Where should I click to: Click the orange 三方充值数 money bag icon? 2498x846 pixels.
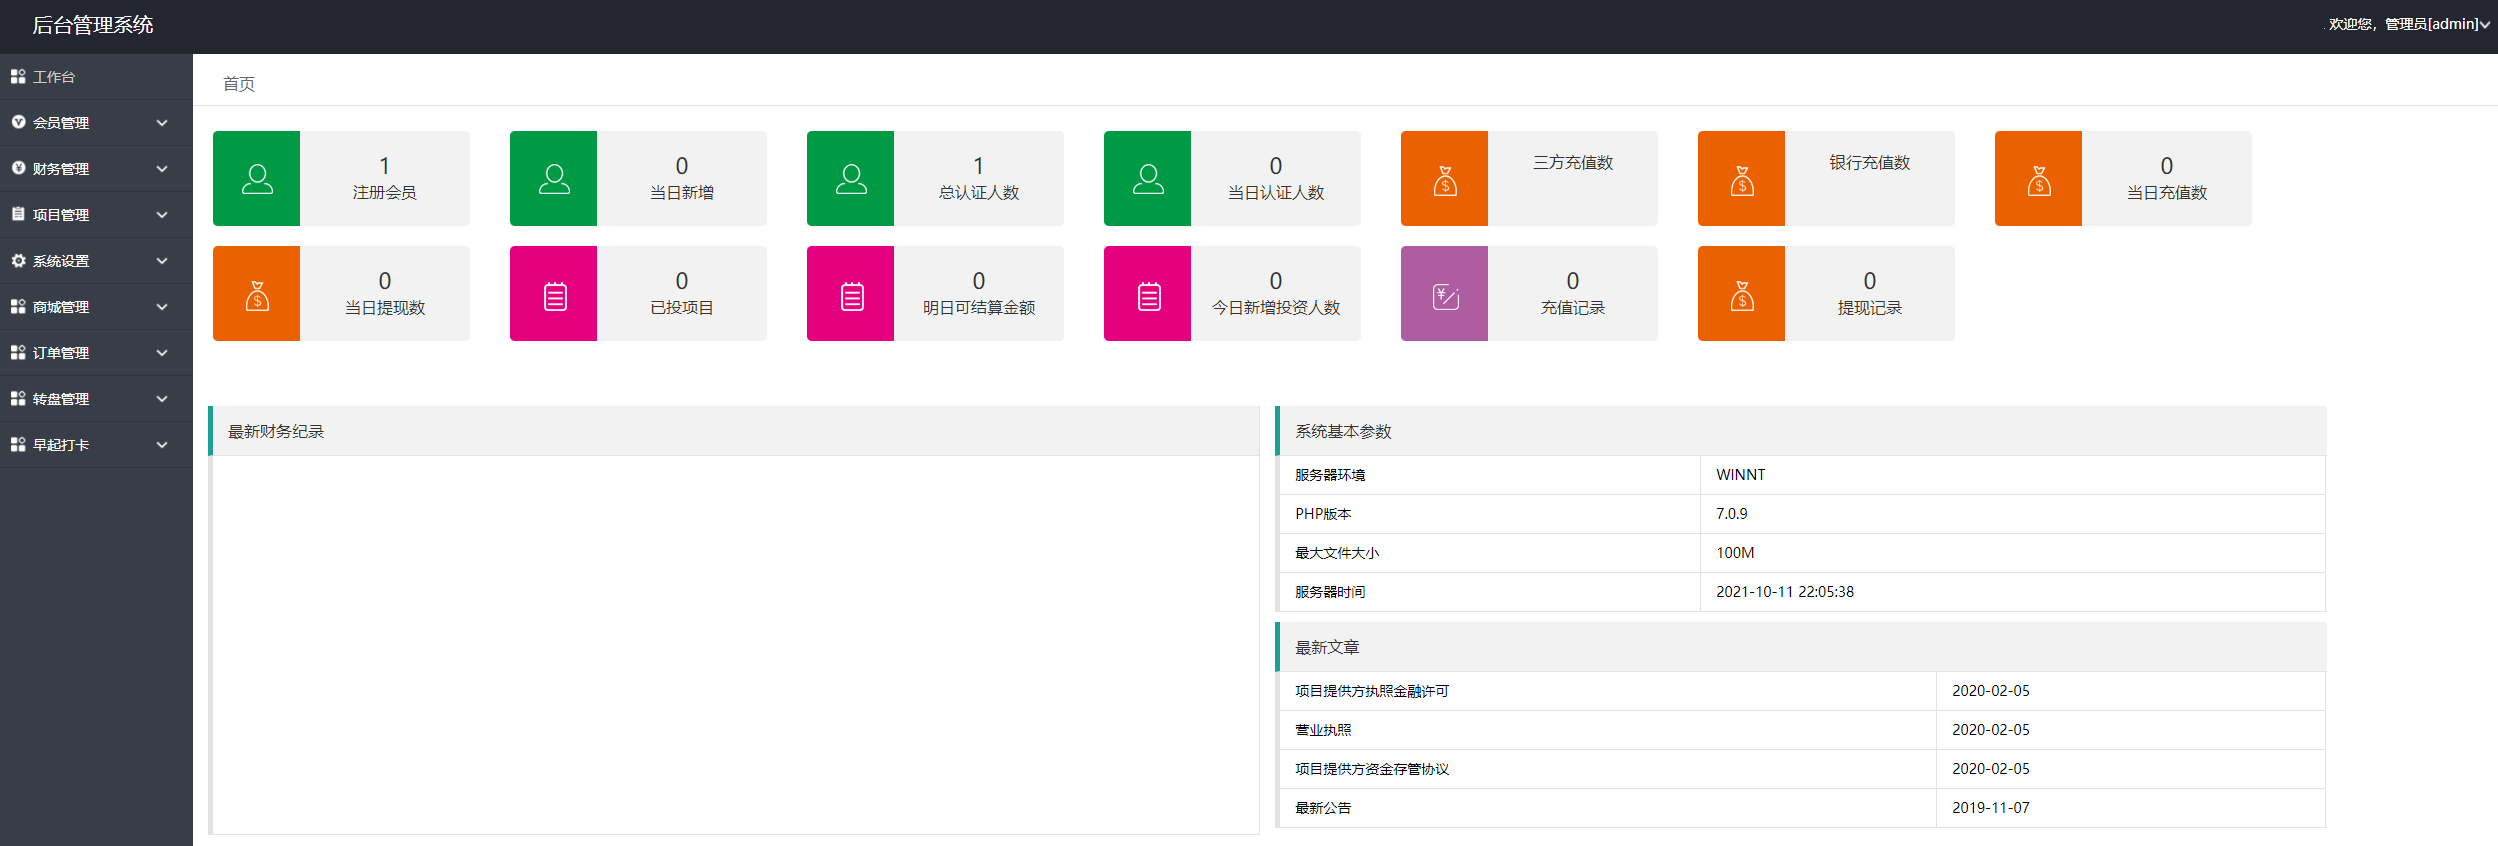pos(1444,179)
